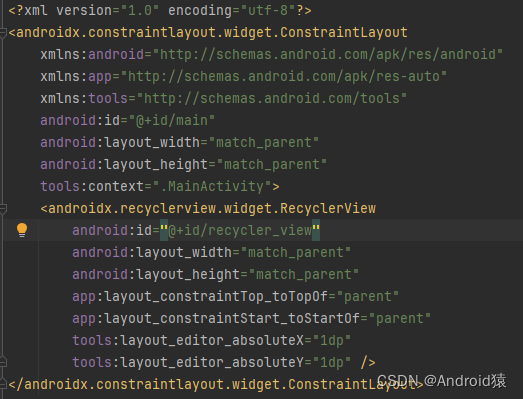Click the xmlns:android namespace URL

tap(328, 54)
